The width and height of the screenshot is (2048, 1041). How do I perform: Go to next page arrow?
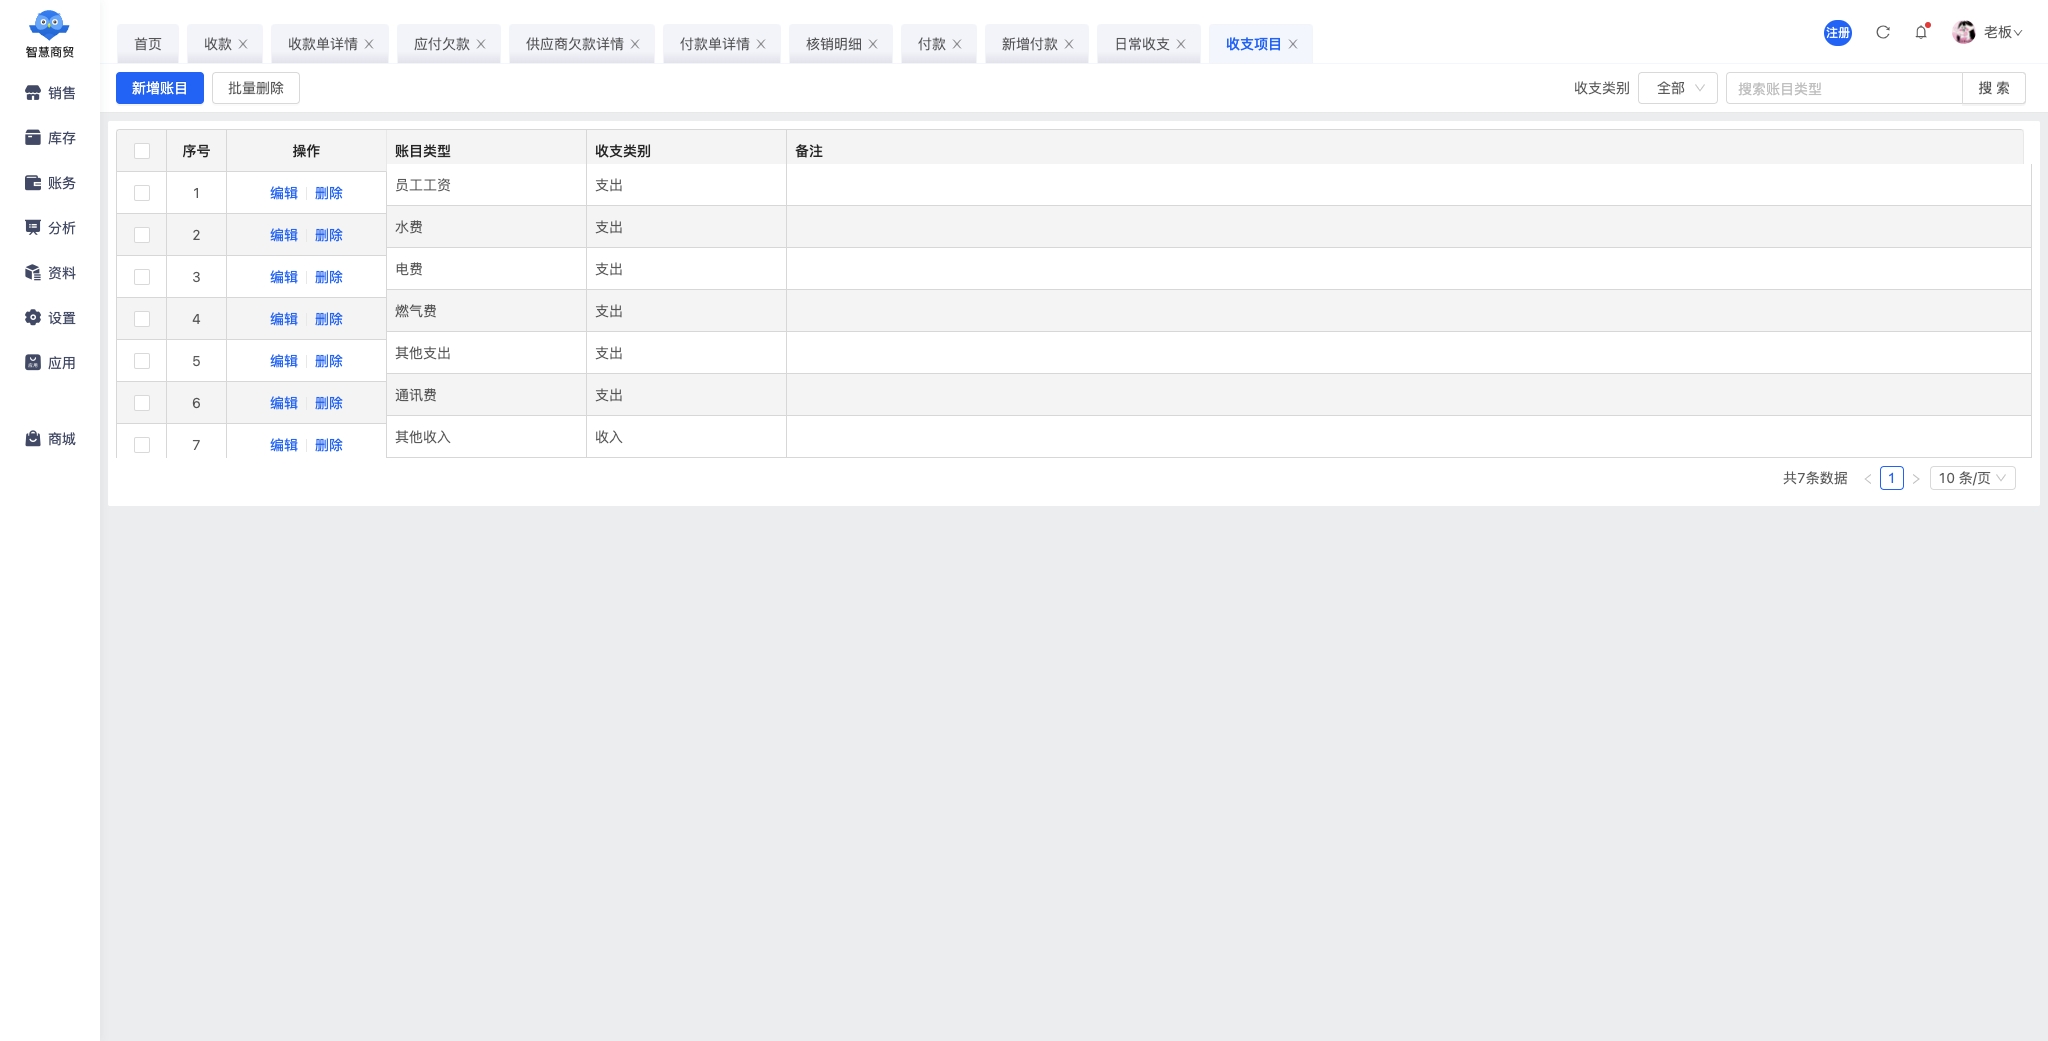tap(1916, 479)
